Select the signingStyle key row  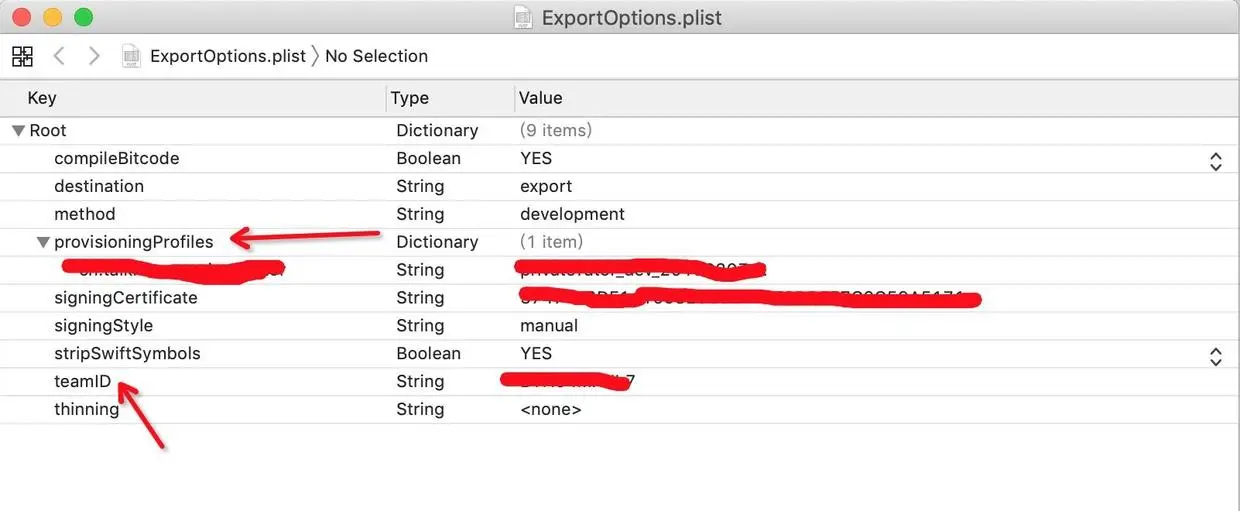(103, 325)
